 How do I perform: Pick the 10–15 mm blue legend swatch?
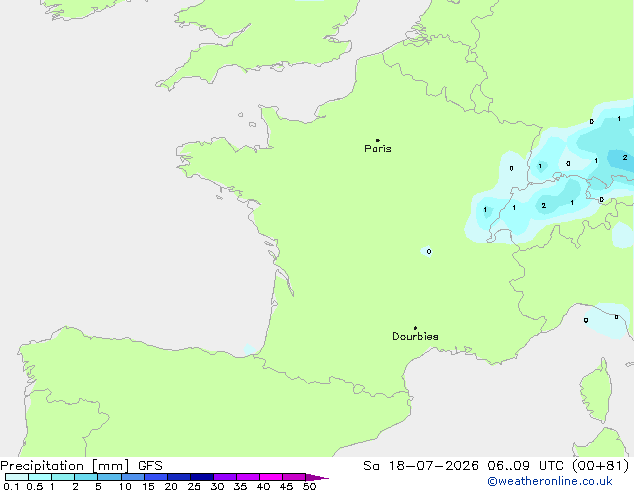[133, 477]
